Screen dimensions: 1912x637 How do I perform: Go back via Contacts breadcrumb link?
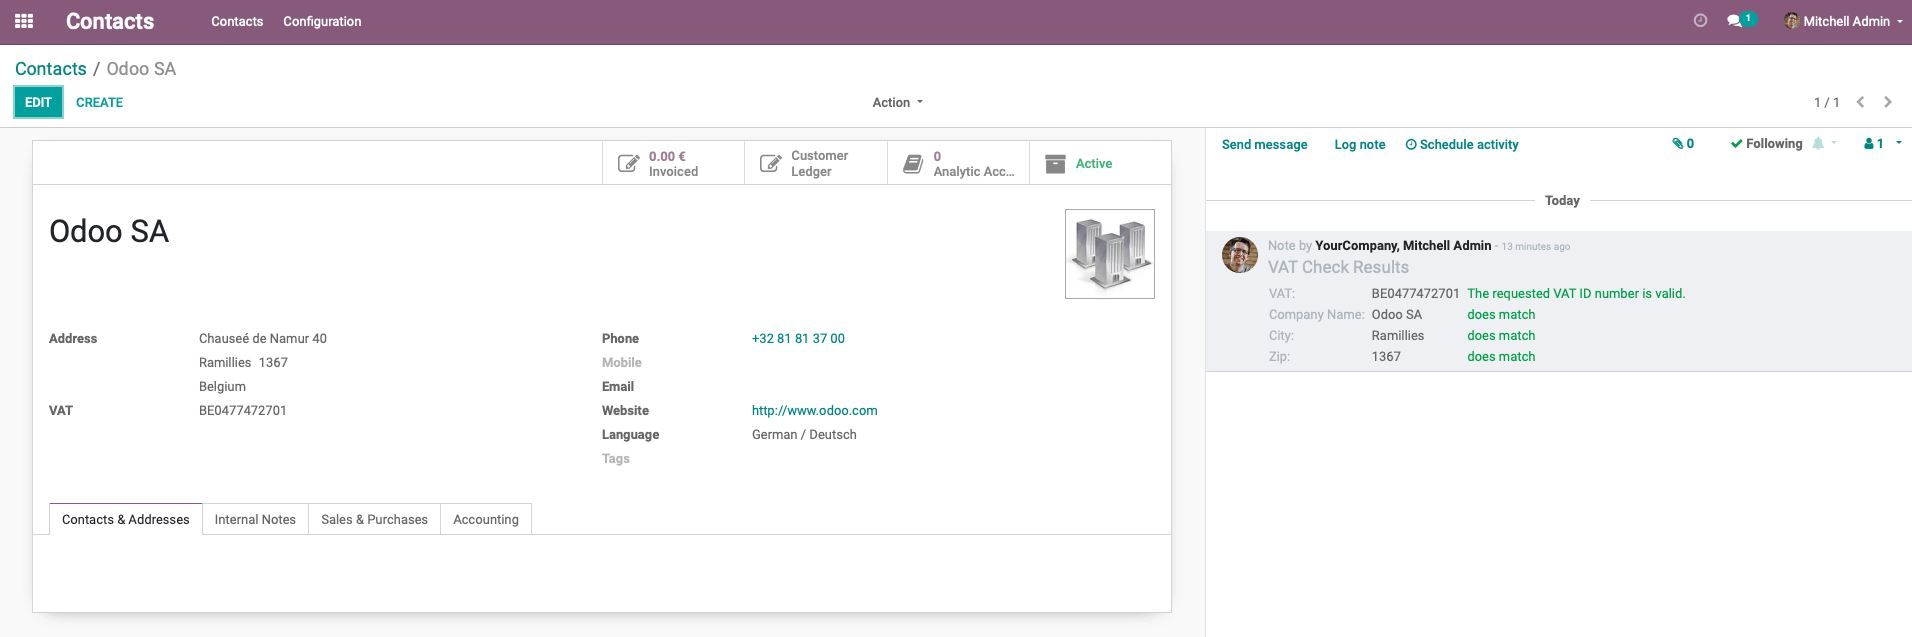(51, 69)
